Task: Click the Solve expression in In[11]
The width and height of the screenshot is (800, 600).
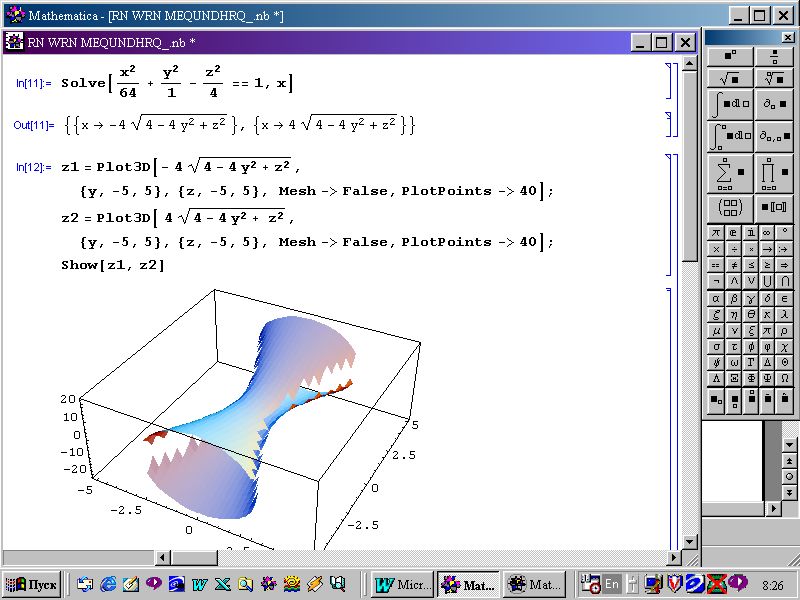Action: point(177,82)
